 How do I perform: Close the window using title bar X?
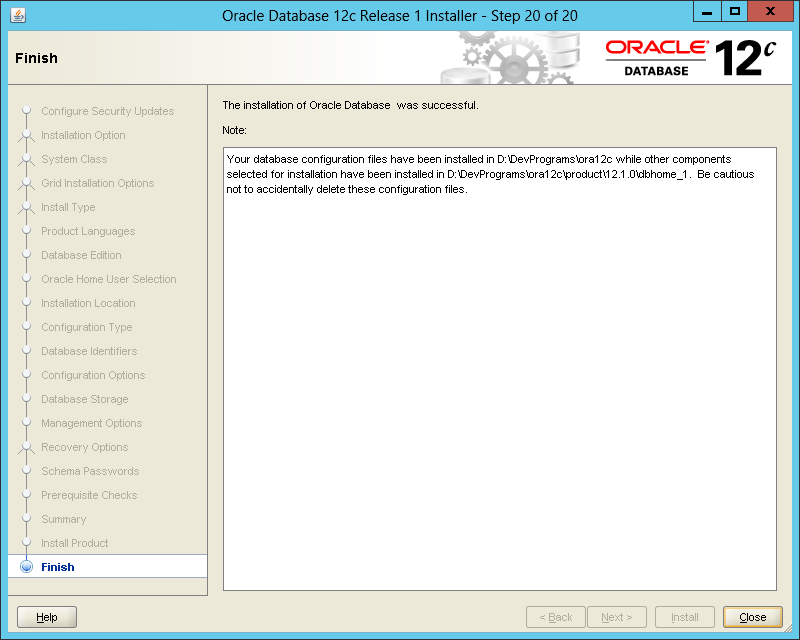click(x=770, y=11)
